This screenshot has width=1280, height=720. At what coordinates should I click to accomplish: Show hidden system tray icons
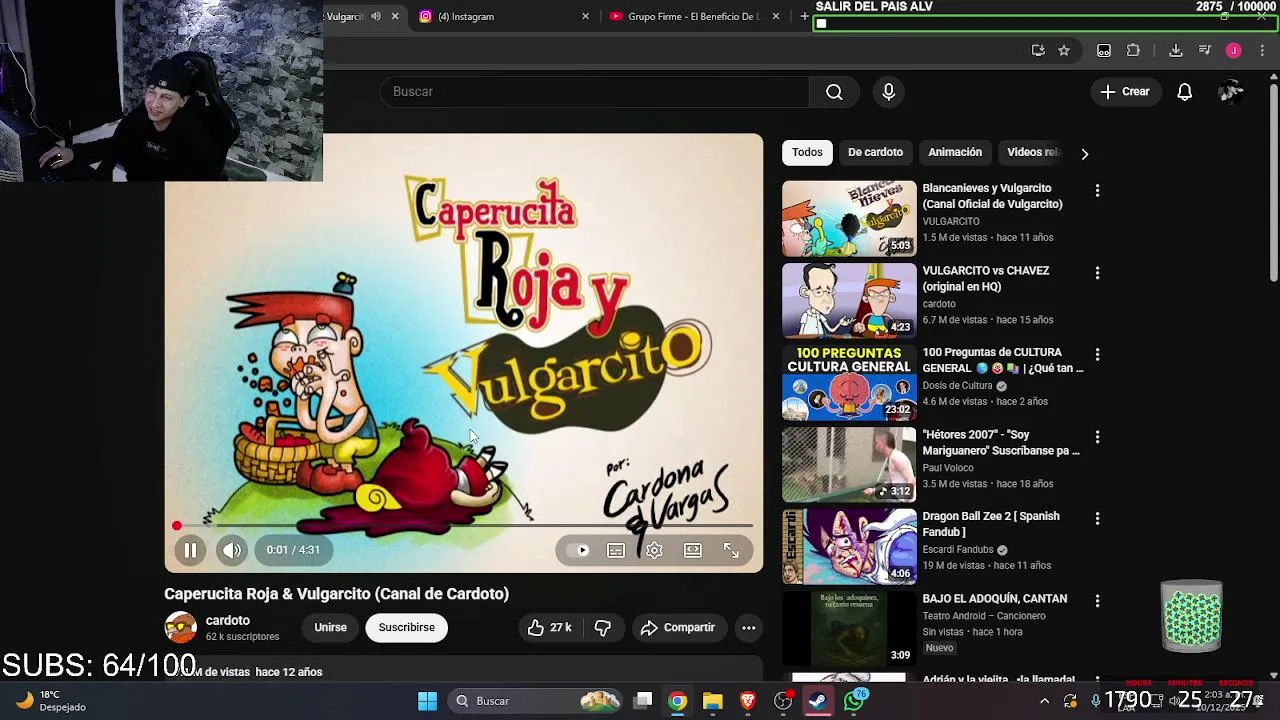1044,701
